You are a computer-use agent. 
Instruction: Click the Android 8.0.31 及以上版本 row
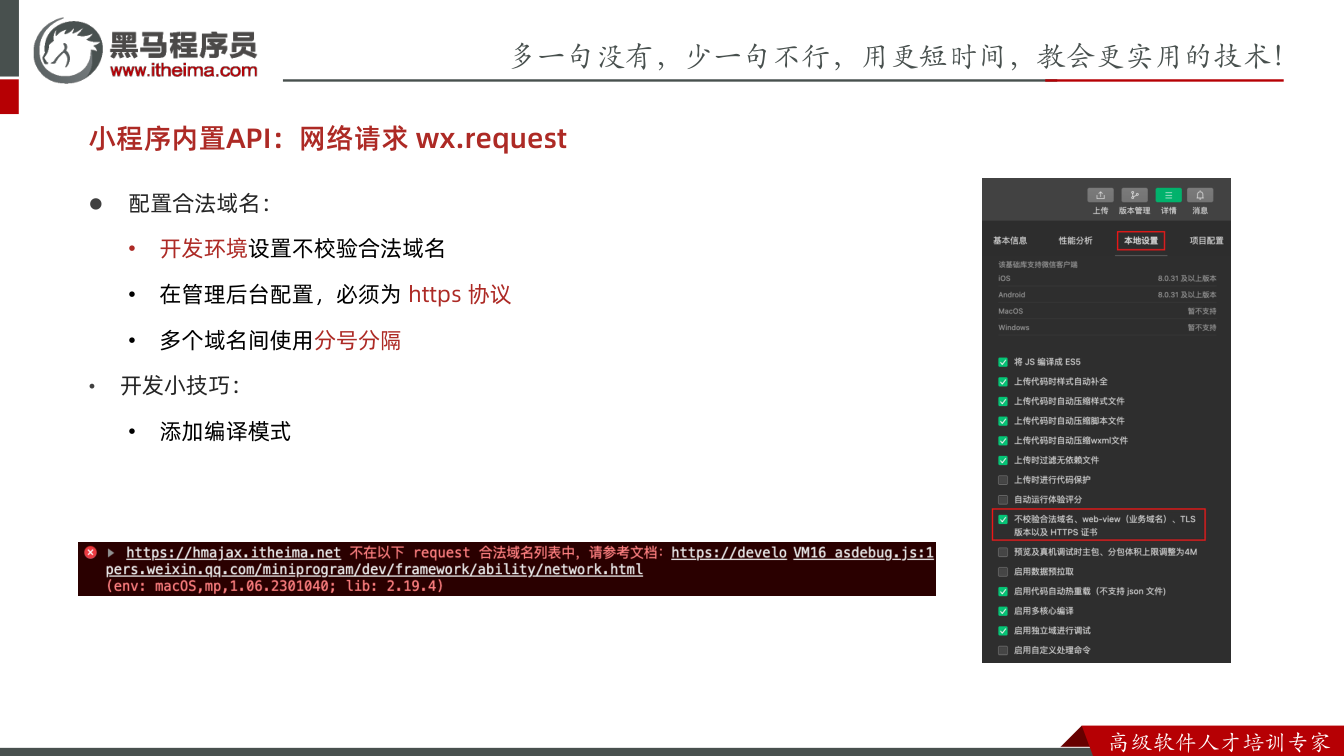[1107, 295]
